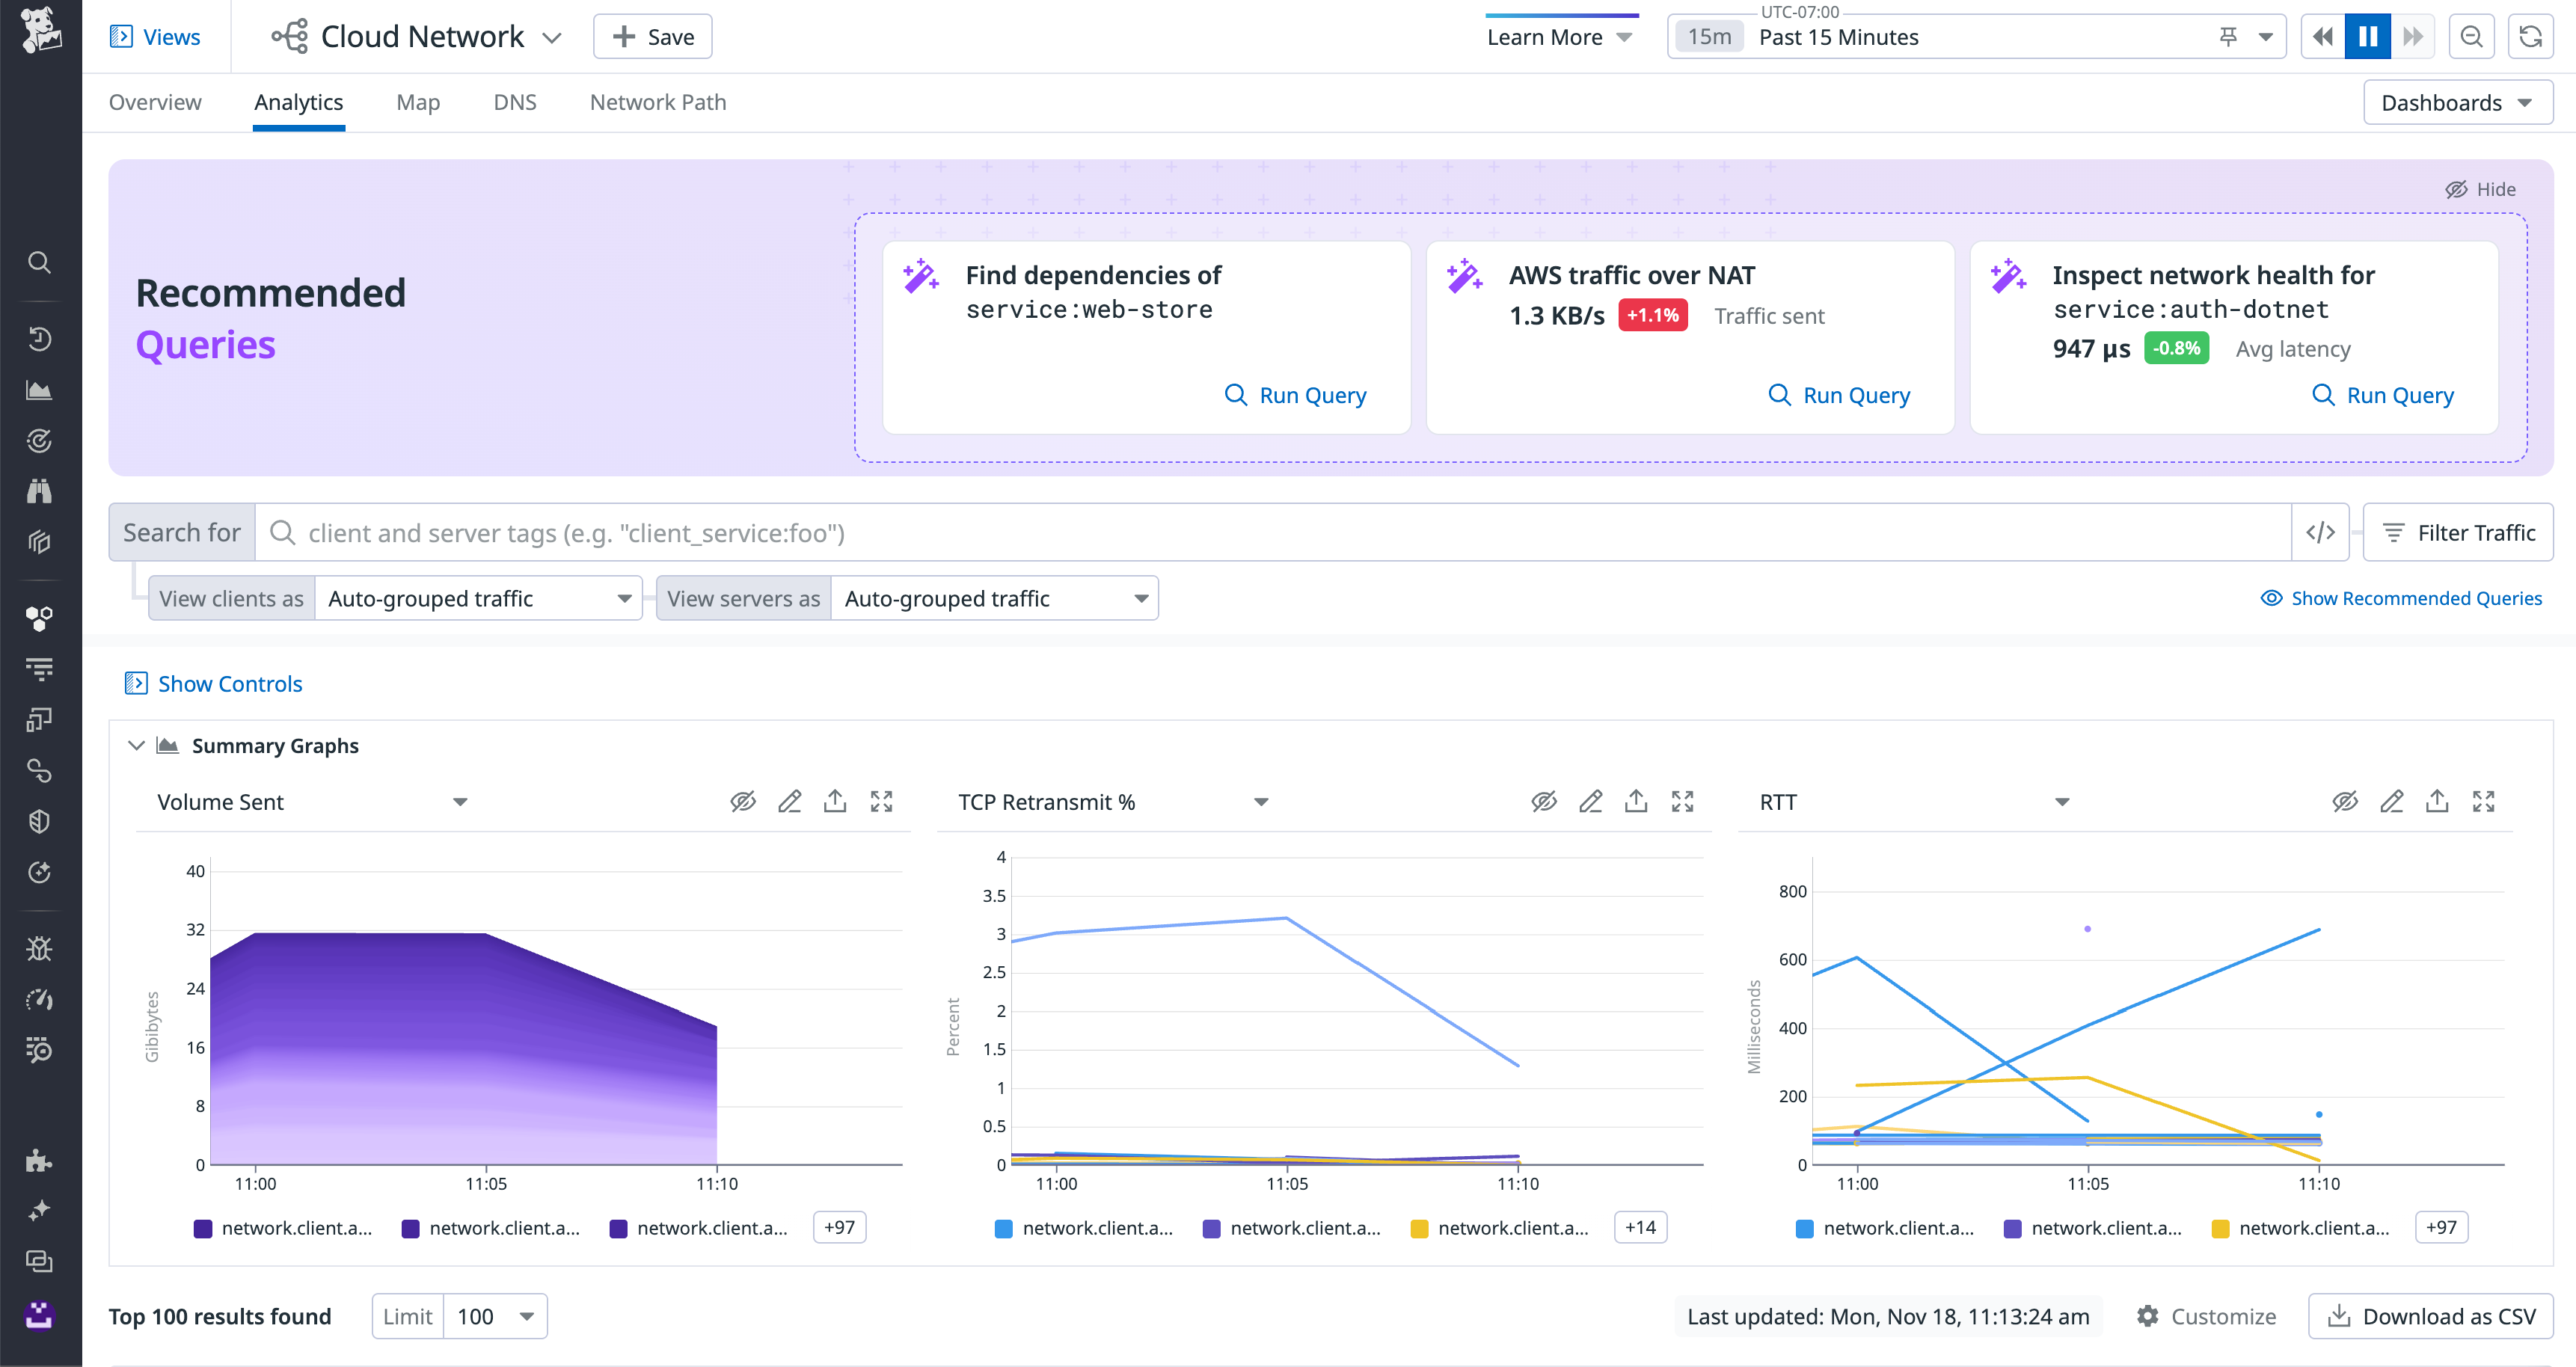Edit the RTT graph with its pencil icon
This screenshot has height=1367, width=2576.
tap(2392, 801)
